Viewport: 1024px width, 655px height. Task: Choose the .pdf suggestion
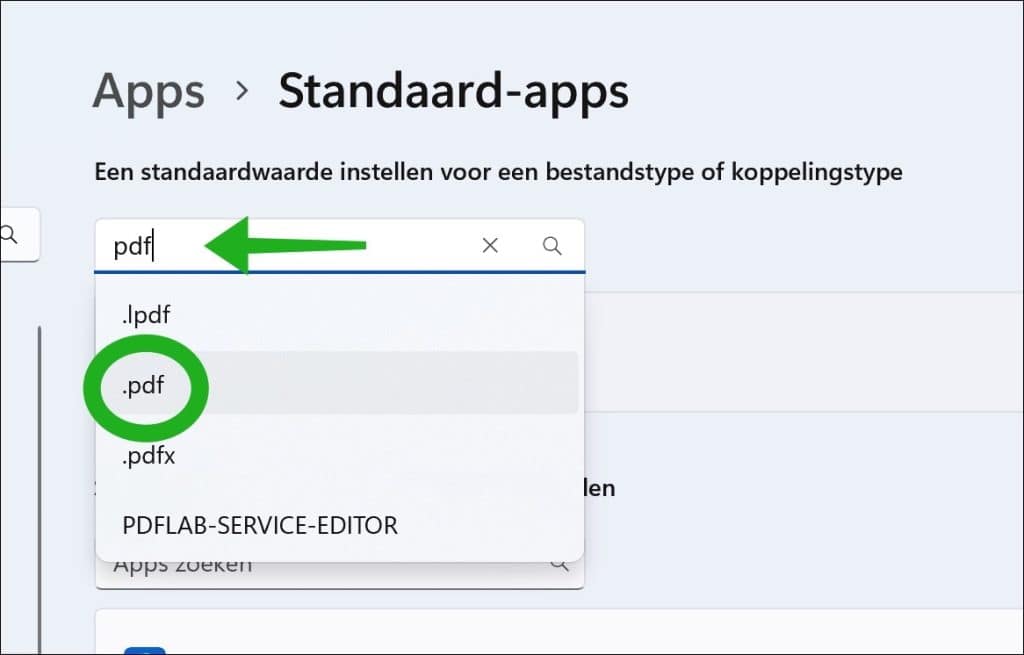click(x=337, y=383)
